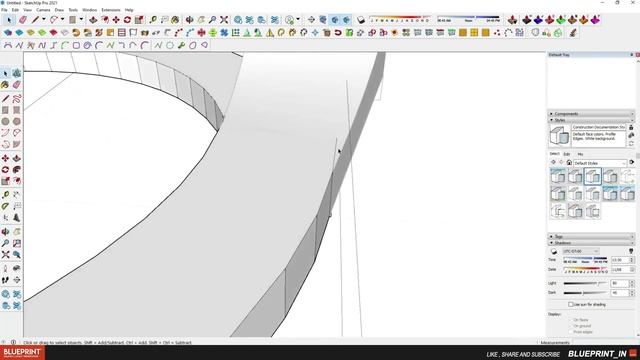Expand the Tags panel
640x360 pixels.
(591, 237)
